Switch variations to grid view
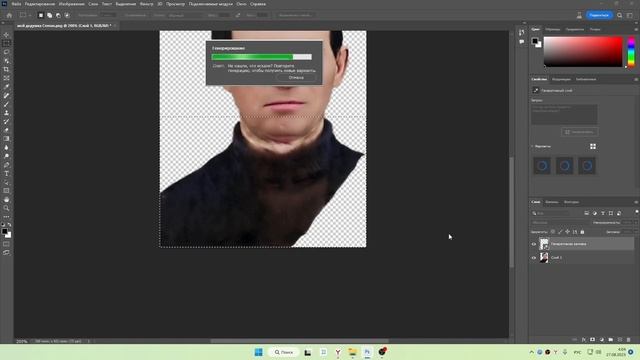The width and height of the screenshot is (640, 360). click(x=593, y=146)
